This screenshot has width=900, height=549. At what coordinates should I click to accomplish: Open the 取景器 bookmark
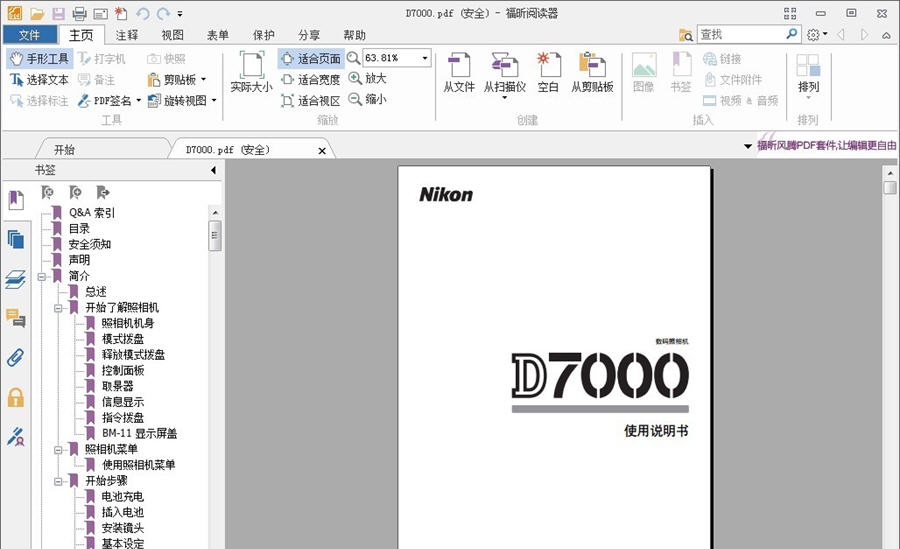(118, 386)
